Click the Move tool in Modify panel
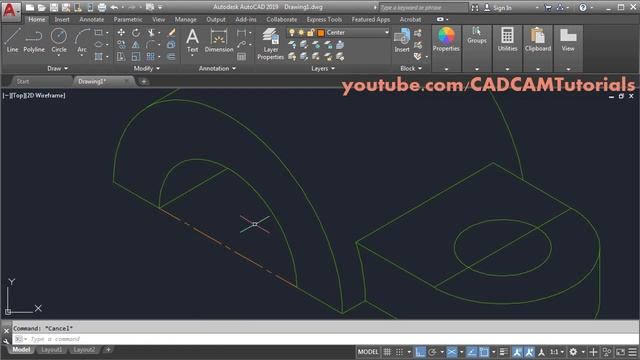The height and width of the screenshot is (360, 640). 121,33
